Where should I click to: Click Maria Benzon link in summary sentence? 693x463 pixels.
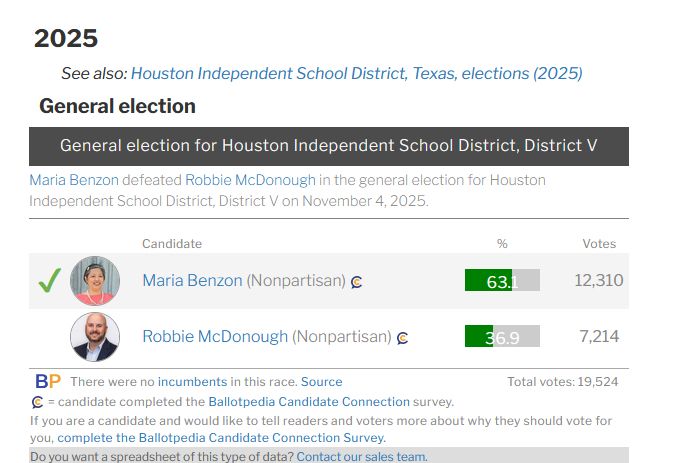click(x=74, y=180)
